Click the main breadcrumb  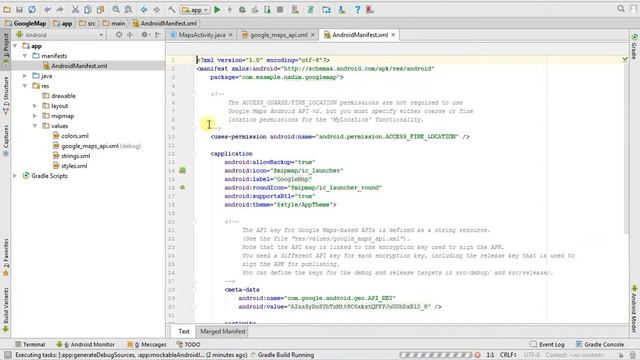click(114, 23)
